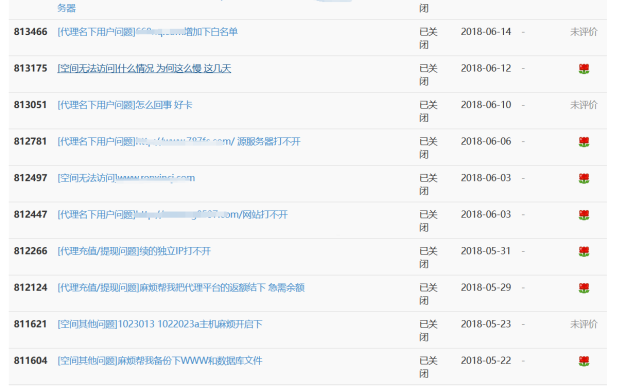This screenshot has width=626, height=386.
Task: Open ticket link 麻烦帮我把代理平台的返额结下
Action: pyautogui.click(x=181, y=288)
